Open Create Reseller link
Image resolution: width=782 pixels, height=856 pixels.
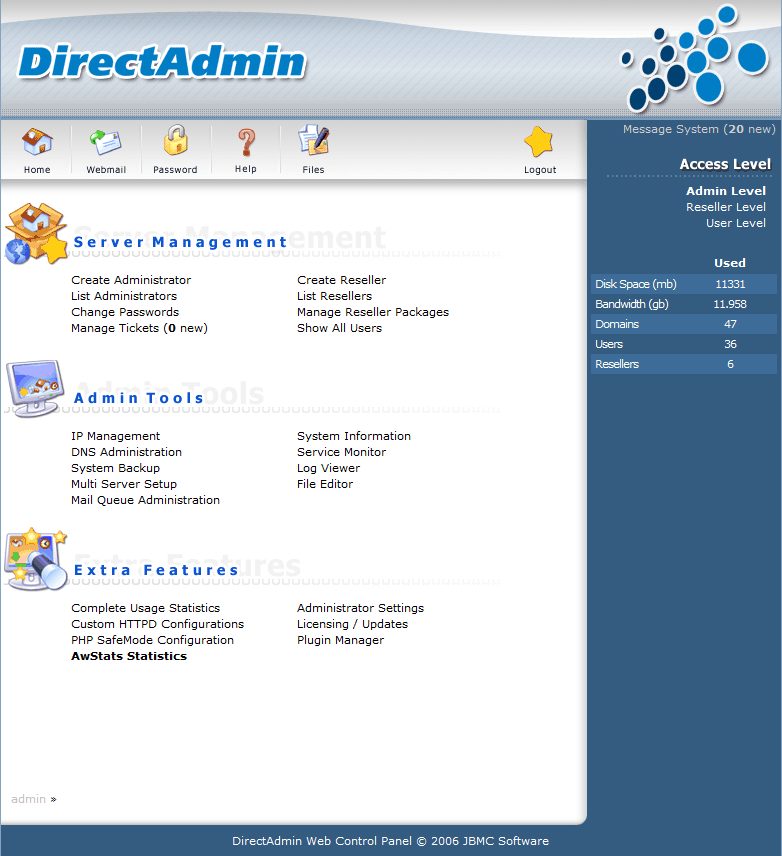click(341, 280)
